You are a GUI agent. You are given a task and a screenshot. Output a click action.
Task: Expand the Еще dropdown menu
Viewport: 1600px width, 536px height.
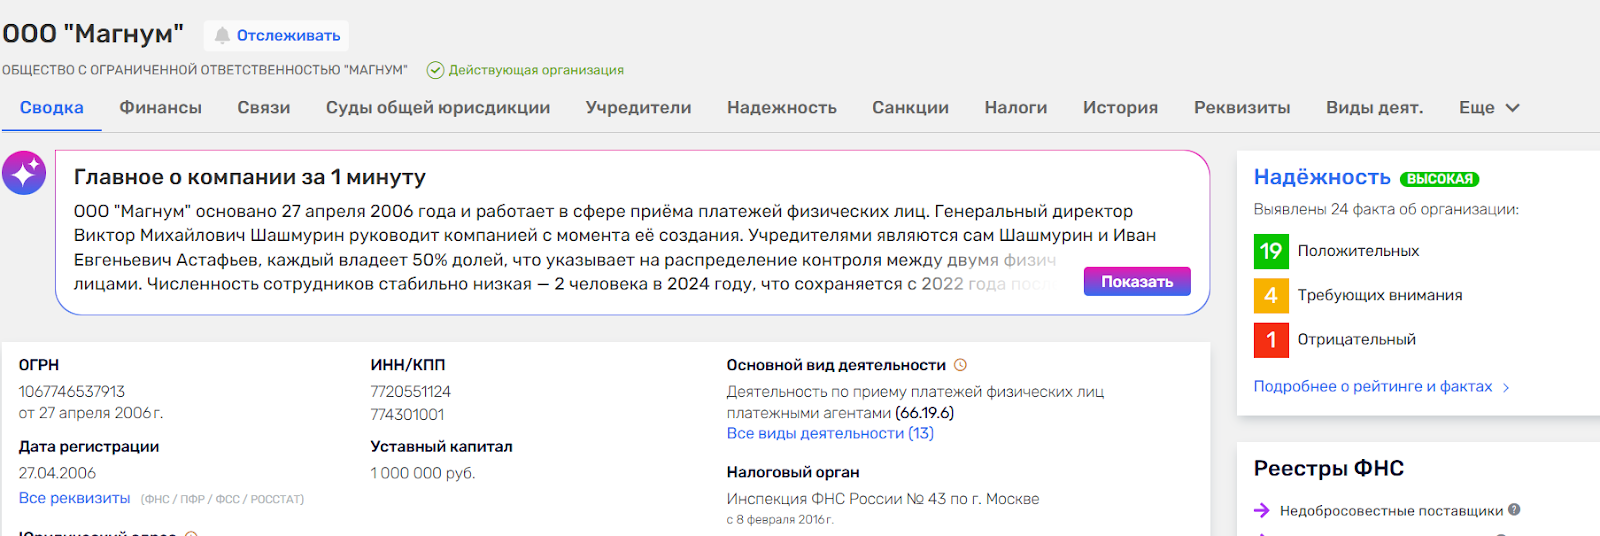point(1489,108)
